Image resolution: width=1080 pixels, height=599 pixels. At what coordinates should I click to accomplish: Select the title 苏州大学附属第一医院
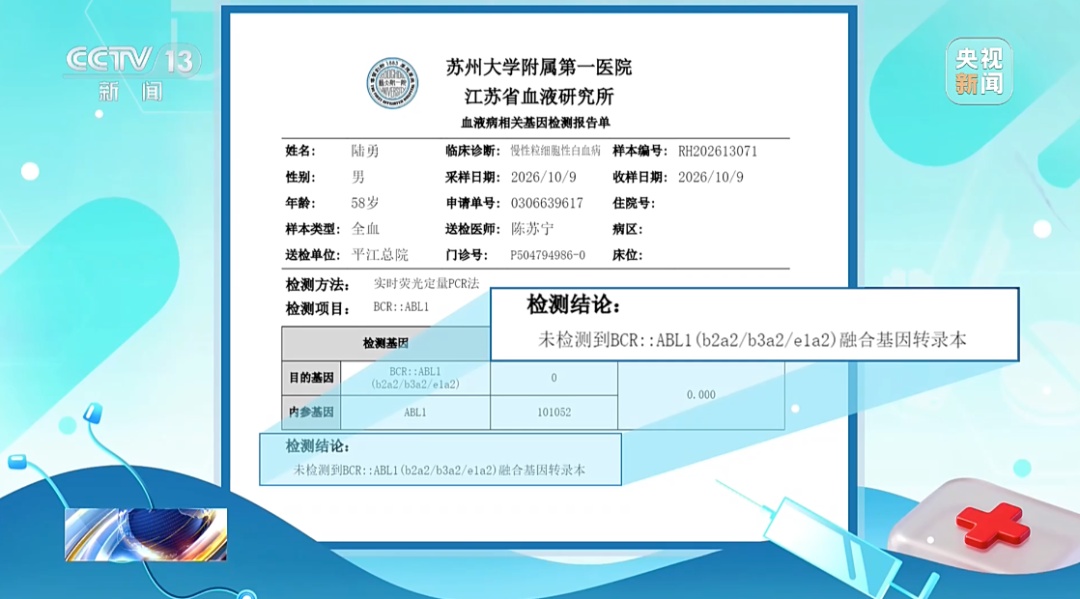[x=539, y=67]
